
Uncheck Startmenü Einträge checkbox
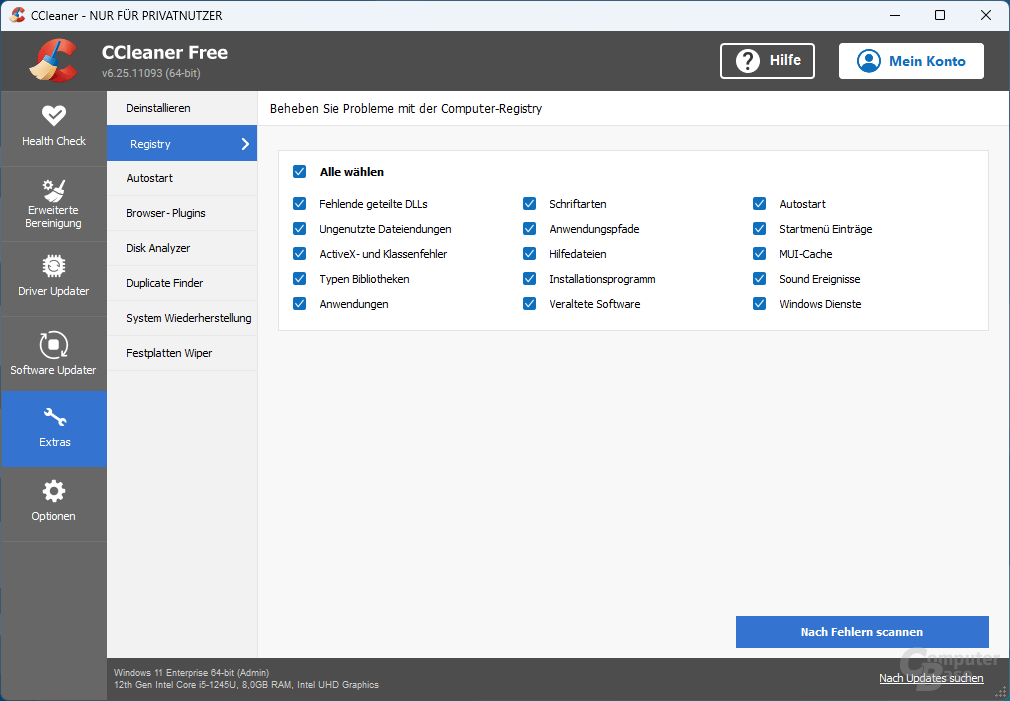759,229
